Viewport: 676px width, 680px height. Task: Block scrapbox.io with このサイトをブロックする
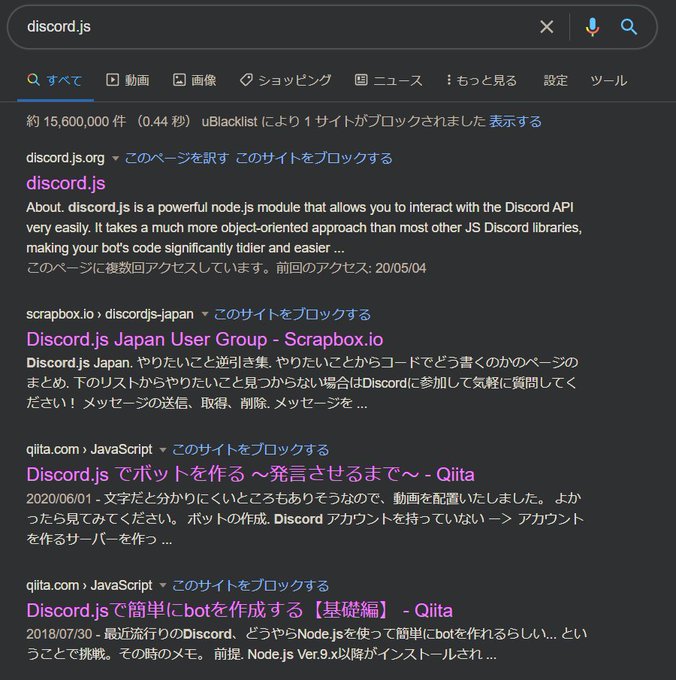tap(292, 314)
